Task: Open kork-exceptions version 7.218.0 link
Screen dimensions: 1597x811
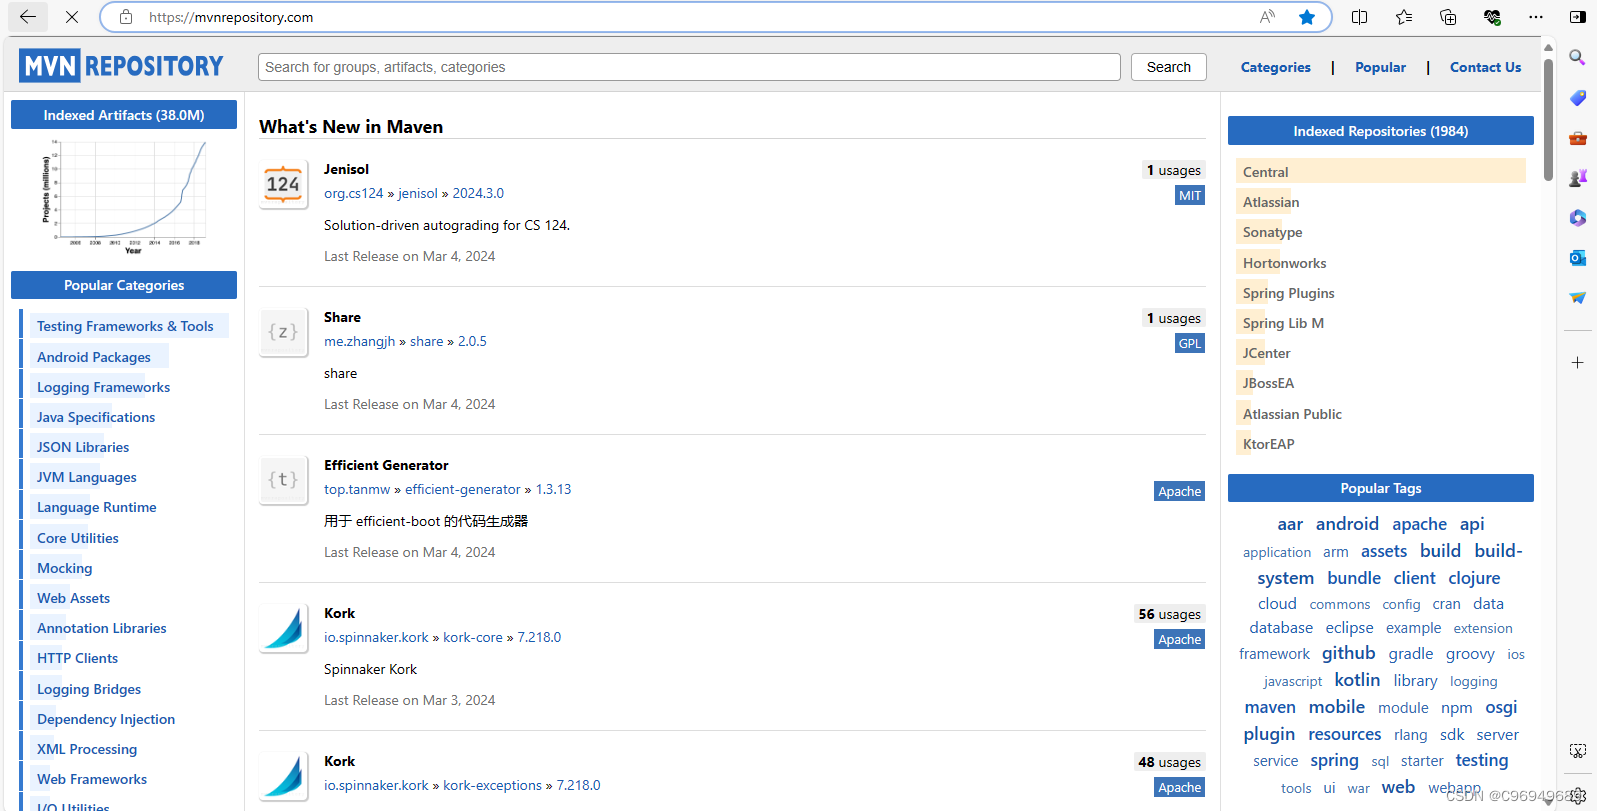Action: coord(578,785)
